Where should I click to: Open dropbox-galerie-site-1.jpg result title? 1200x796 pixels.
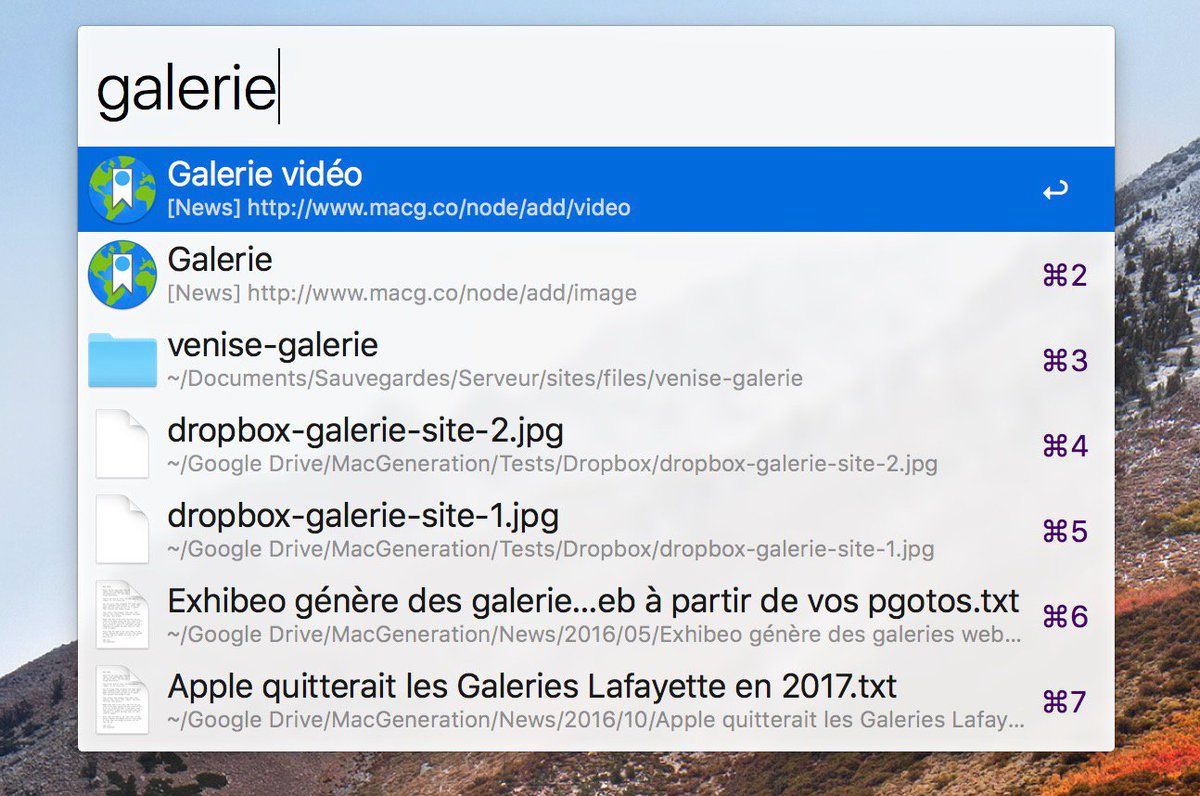[x=364, y=516]
